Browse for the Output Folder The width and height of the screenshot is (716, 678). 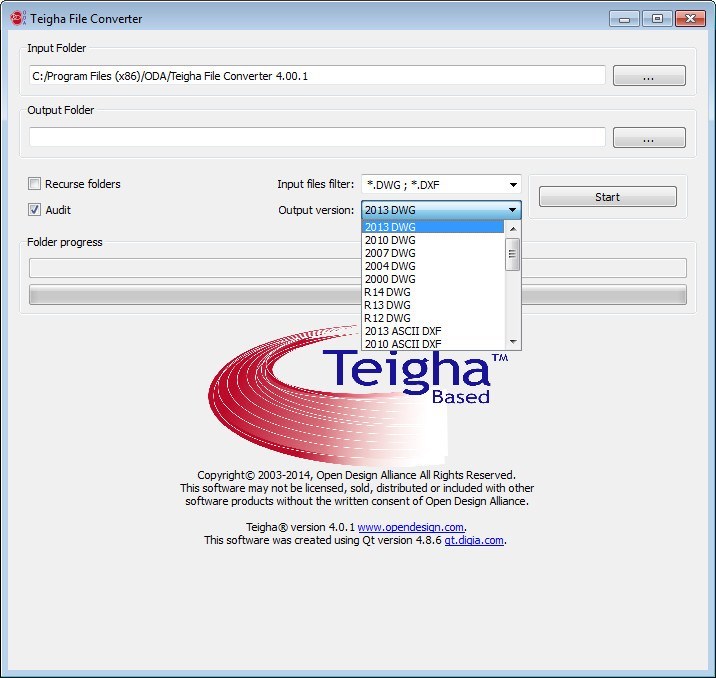point(649,137)
